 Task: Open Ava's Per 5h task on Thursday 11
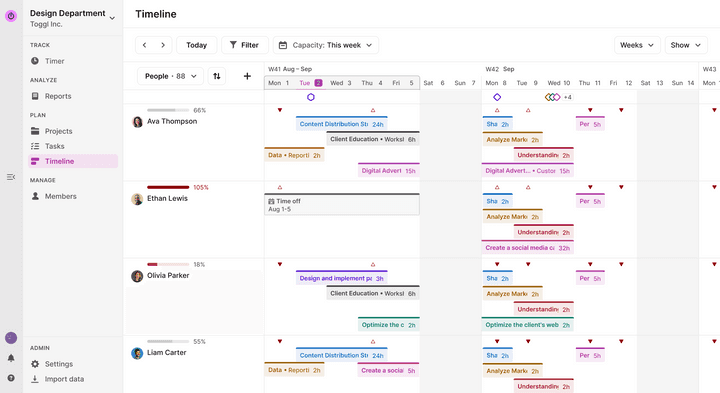(590, 124)
